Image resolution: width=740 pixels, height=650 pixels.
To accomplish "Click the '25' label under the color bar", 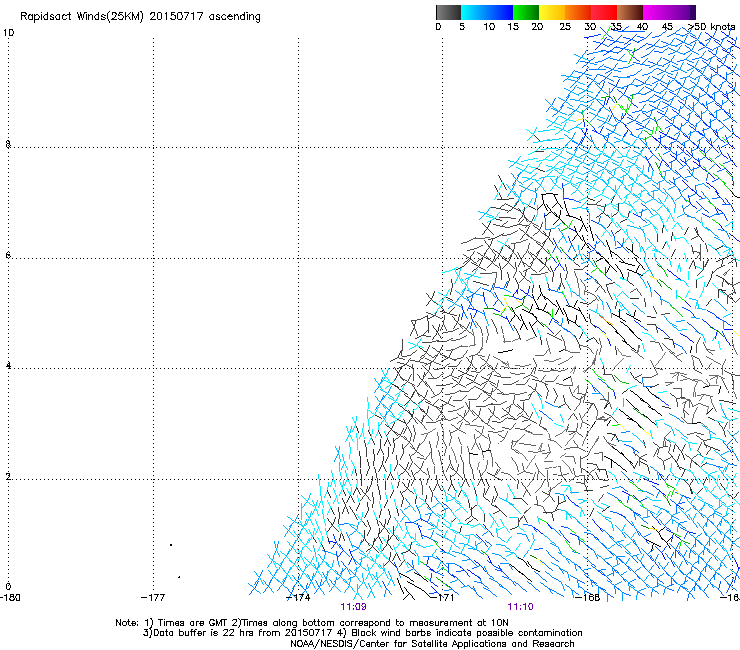I will [565, 27].
